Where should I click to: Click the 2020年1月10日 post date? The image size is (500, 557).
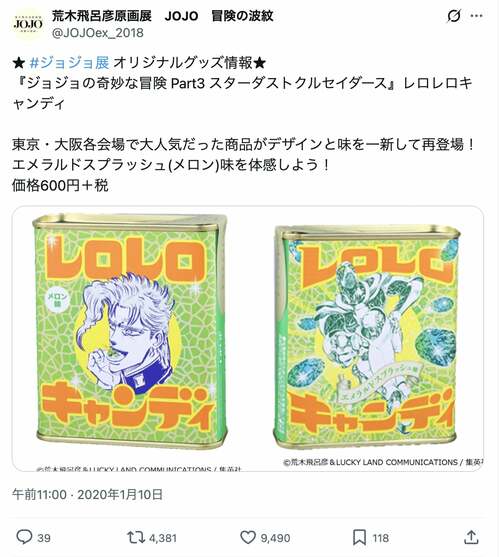tap(120, 494)
